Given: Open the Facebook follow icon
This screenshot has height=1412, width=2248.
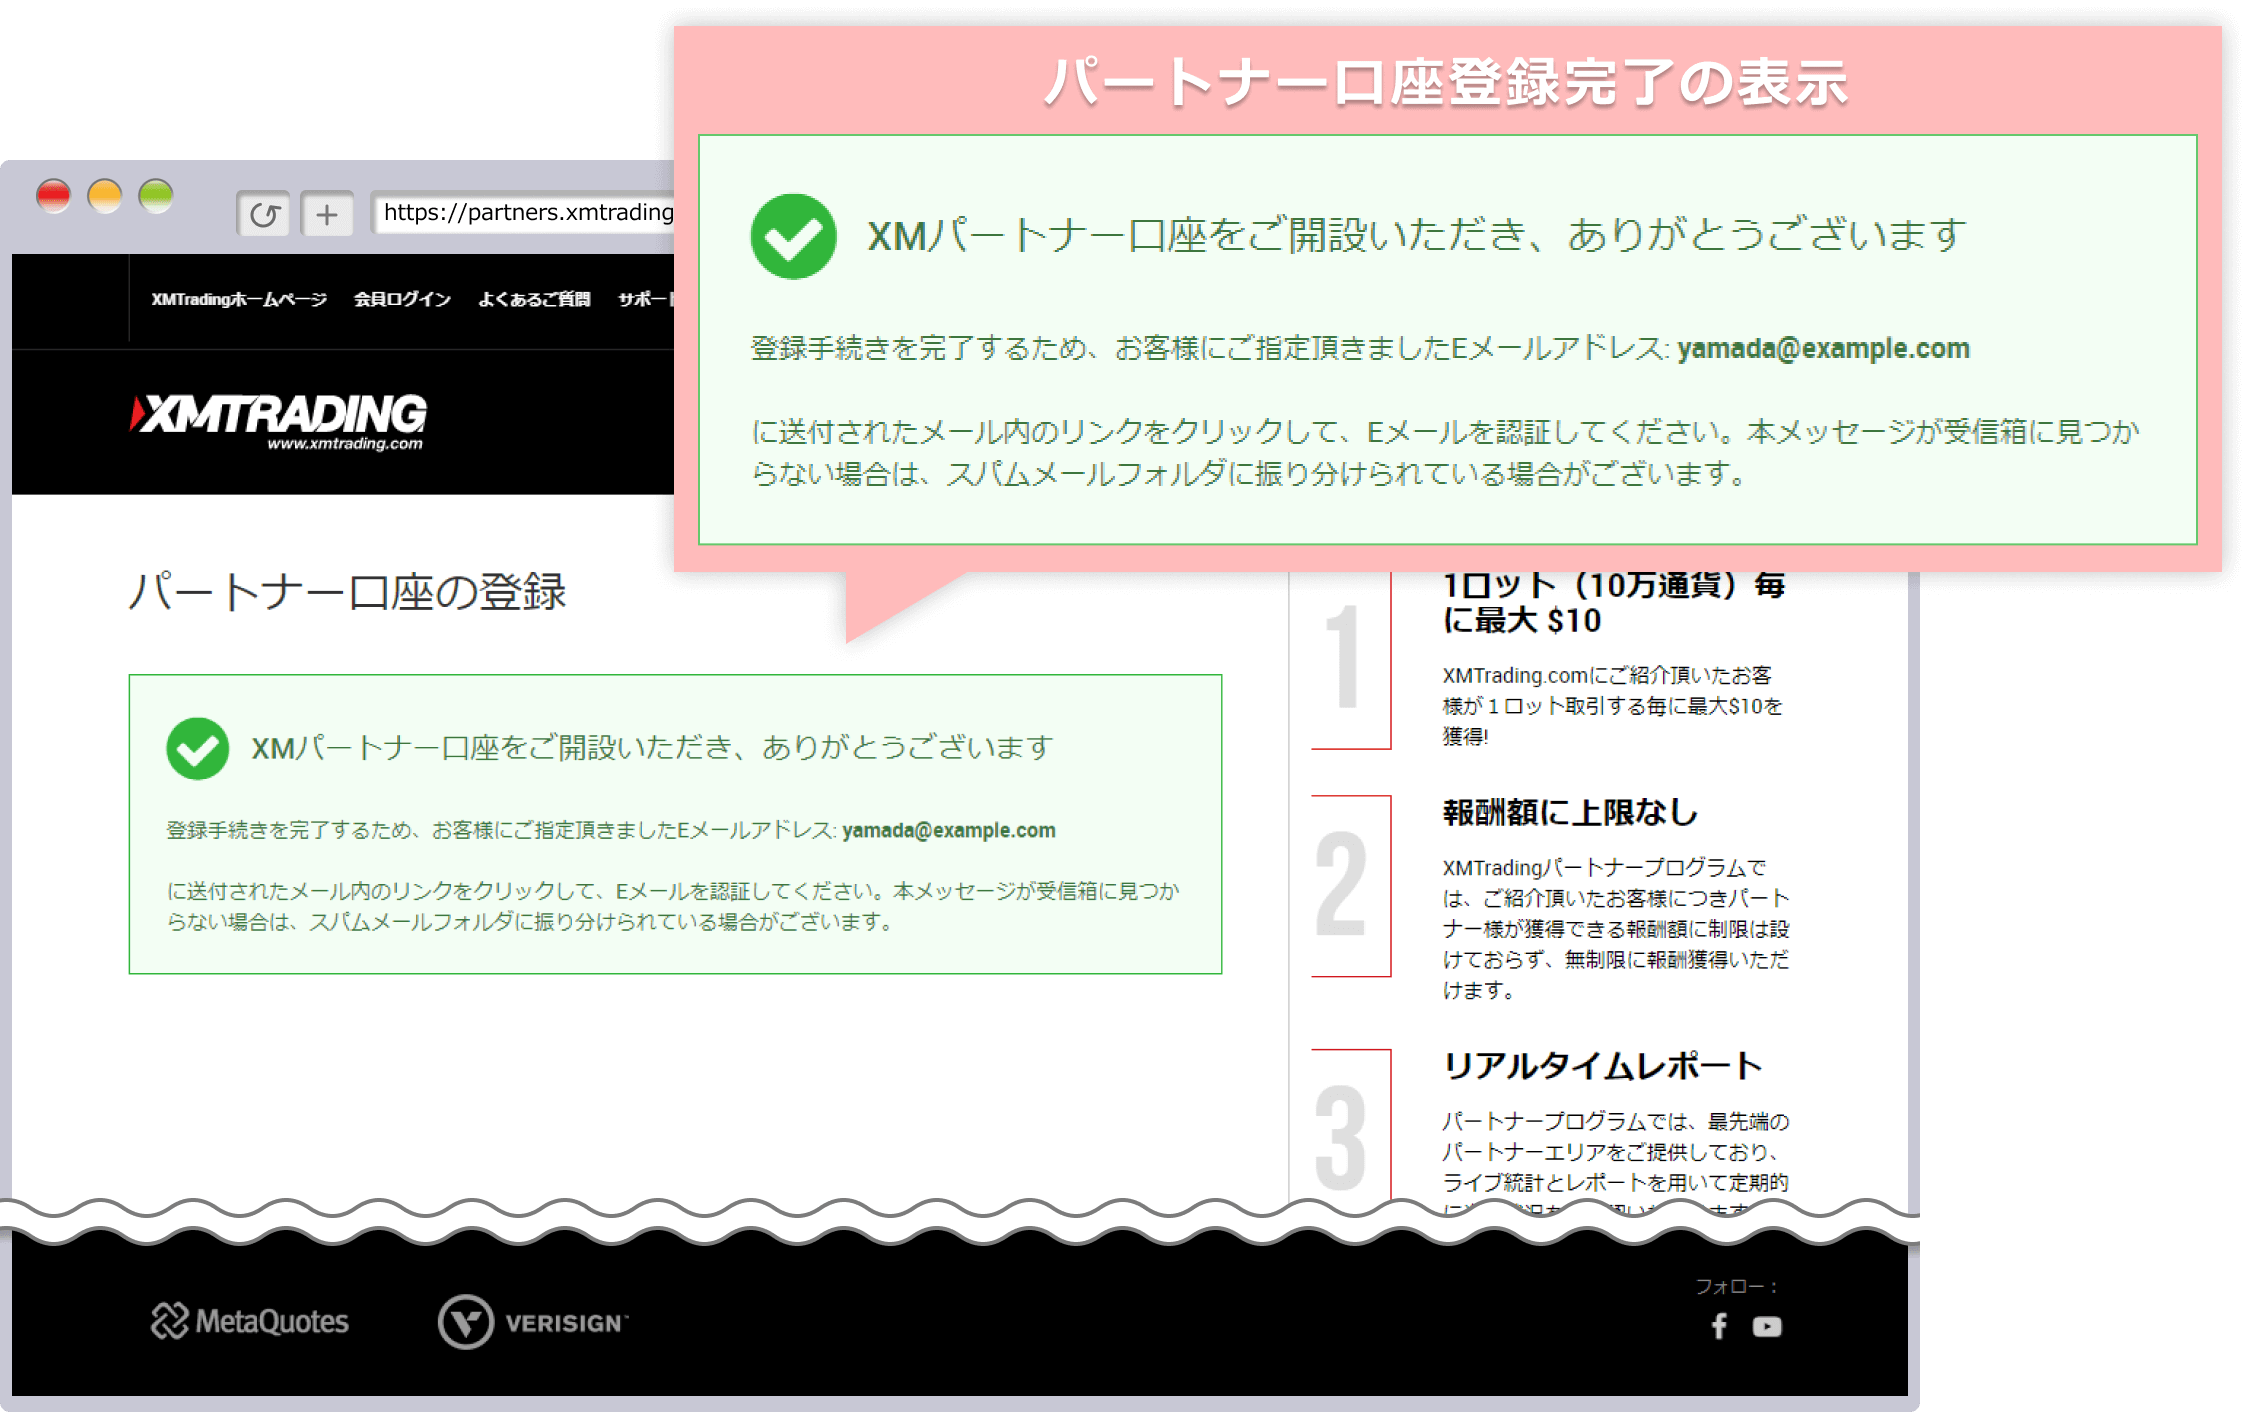Looking at the screenshot, I should 1719,1326.
